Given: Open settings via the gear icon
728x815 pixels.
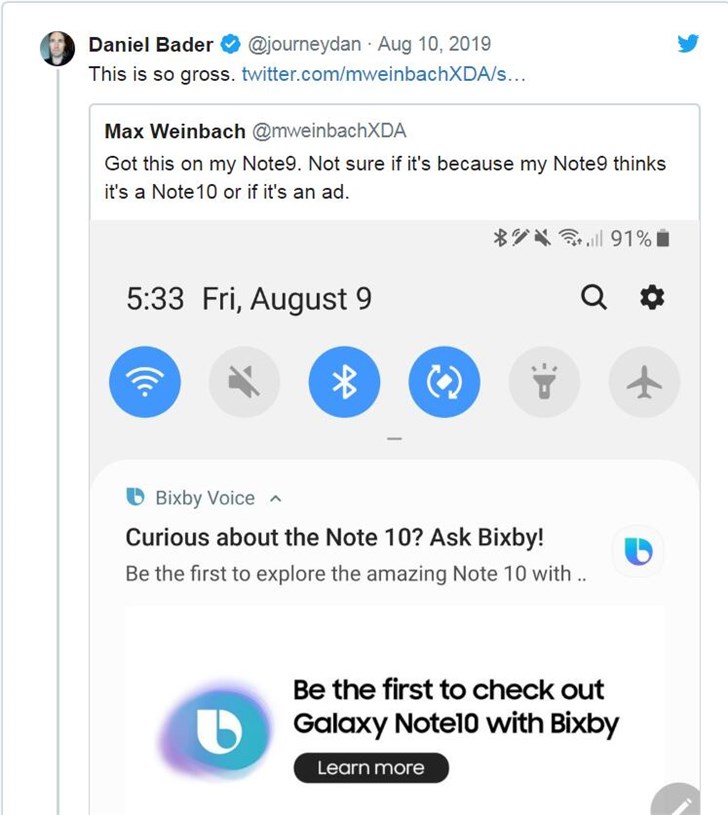Looking at the screenshot, I should coord(652,297).
